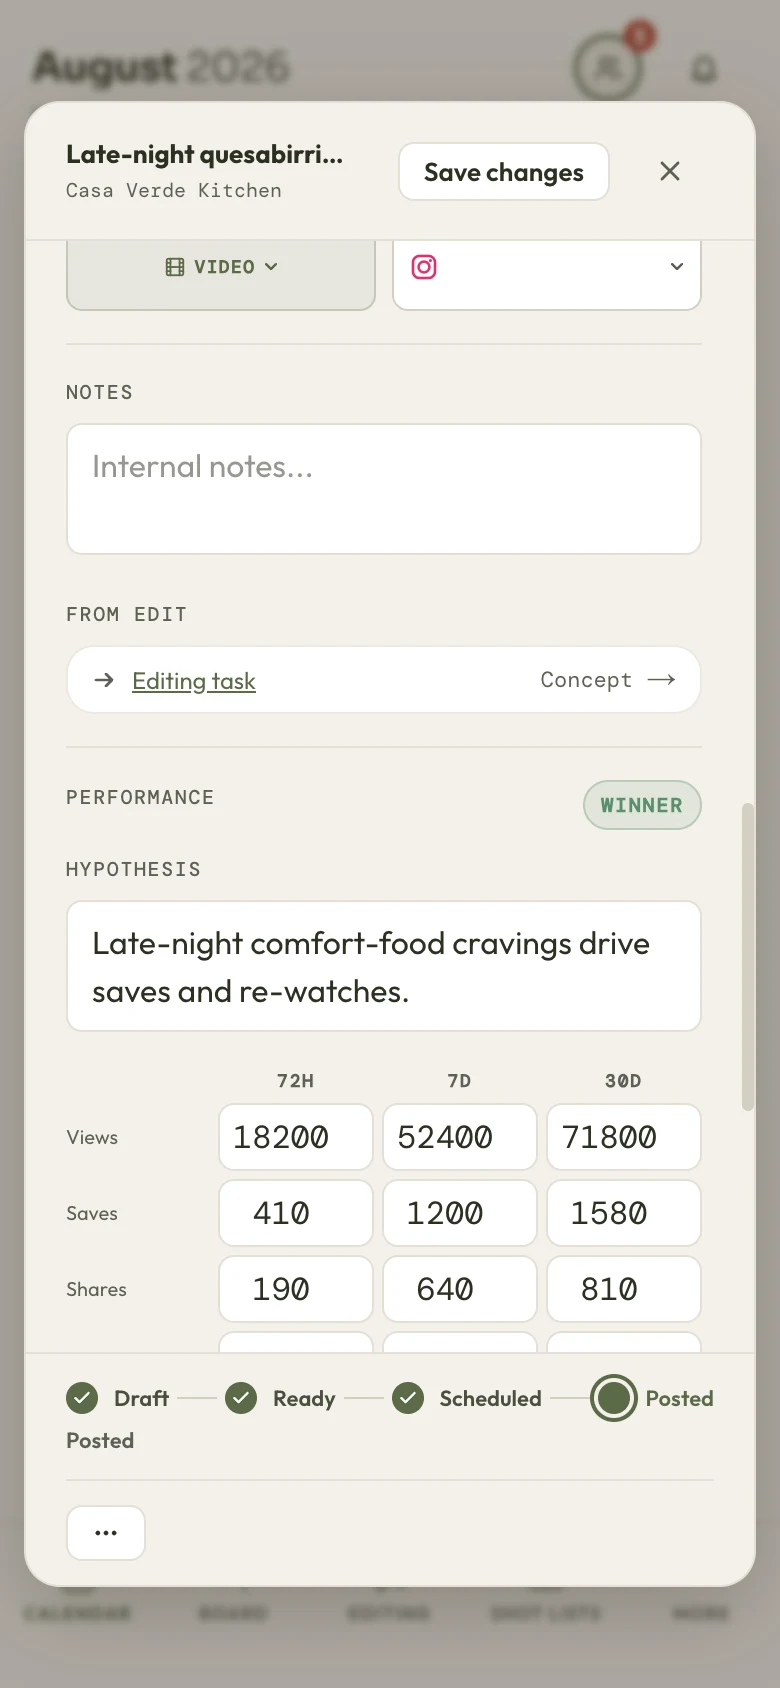Click the Internal notes text area
Screen dimensions: 780x1688
point(384,489)
